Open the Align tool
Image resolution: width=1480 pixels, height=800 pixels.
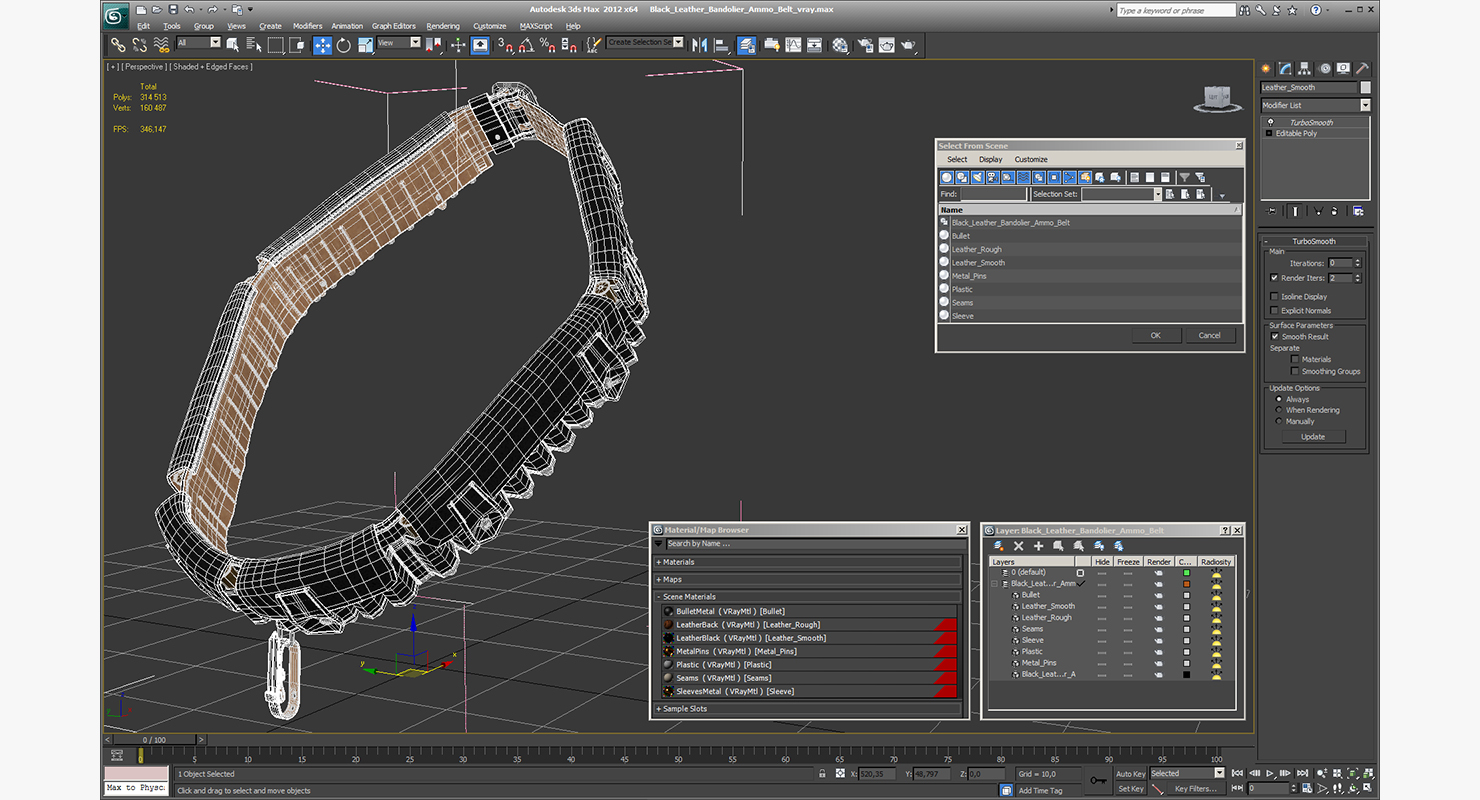coord(722,45)
